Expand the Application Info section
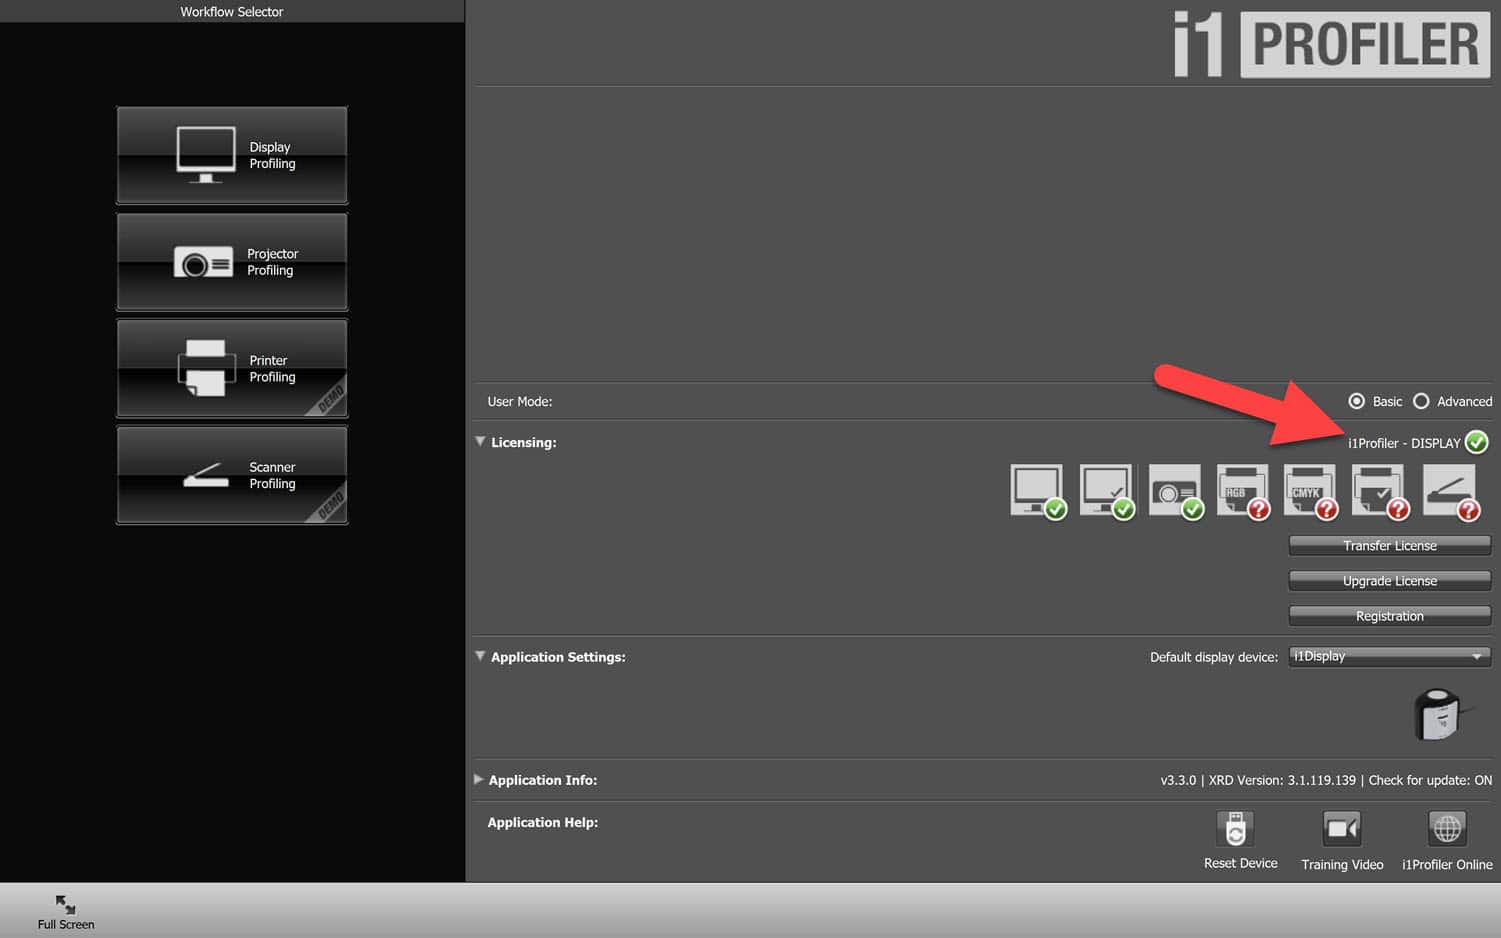The height and width of the screenshot is (938, 1501). [479, 779]
